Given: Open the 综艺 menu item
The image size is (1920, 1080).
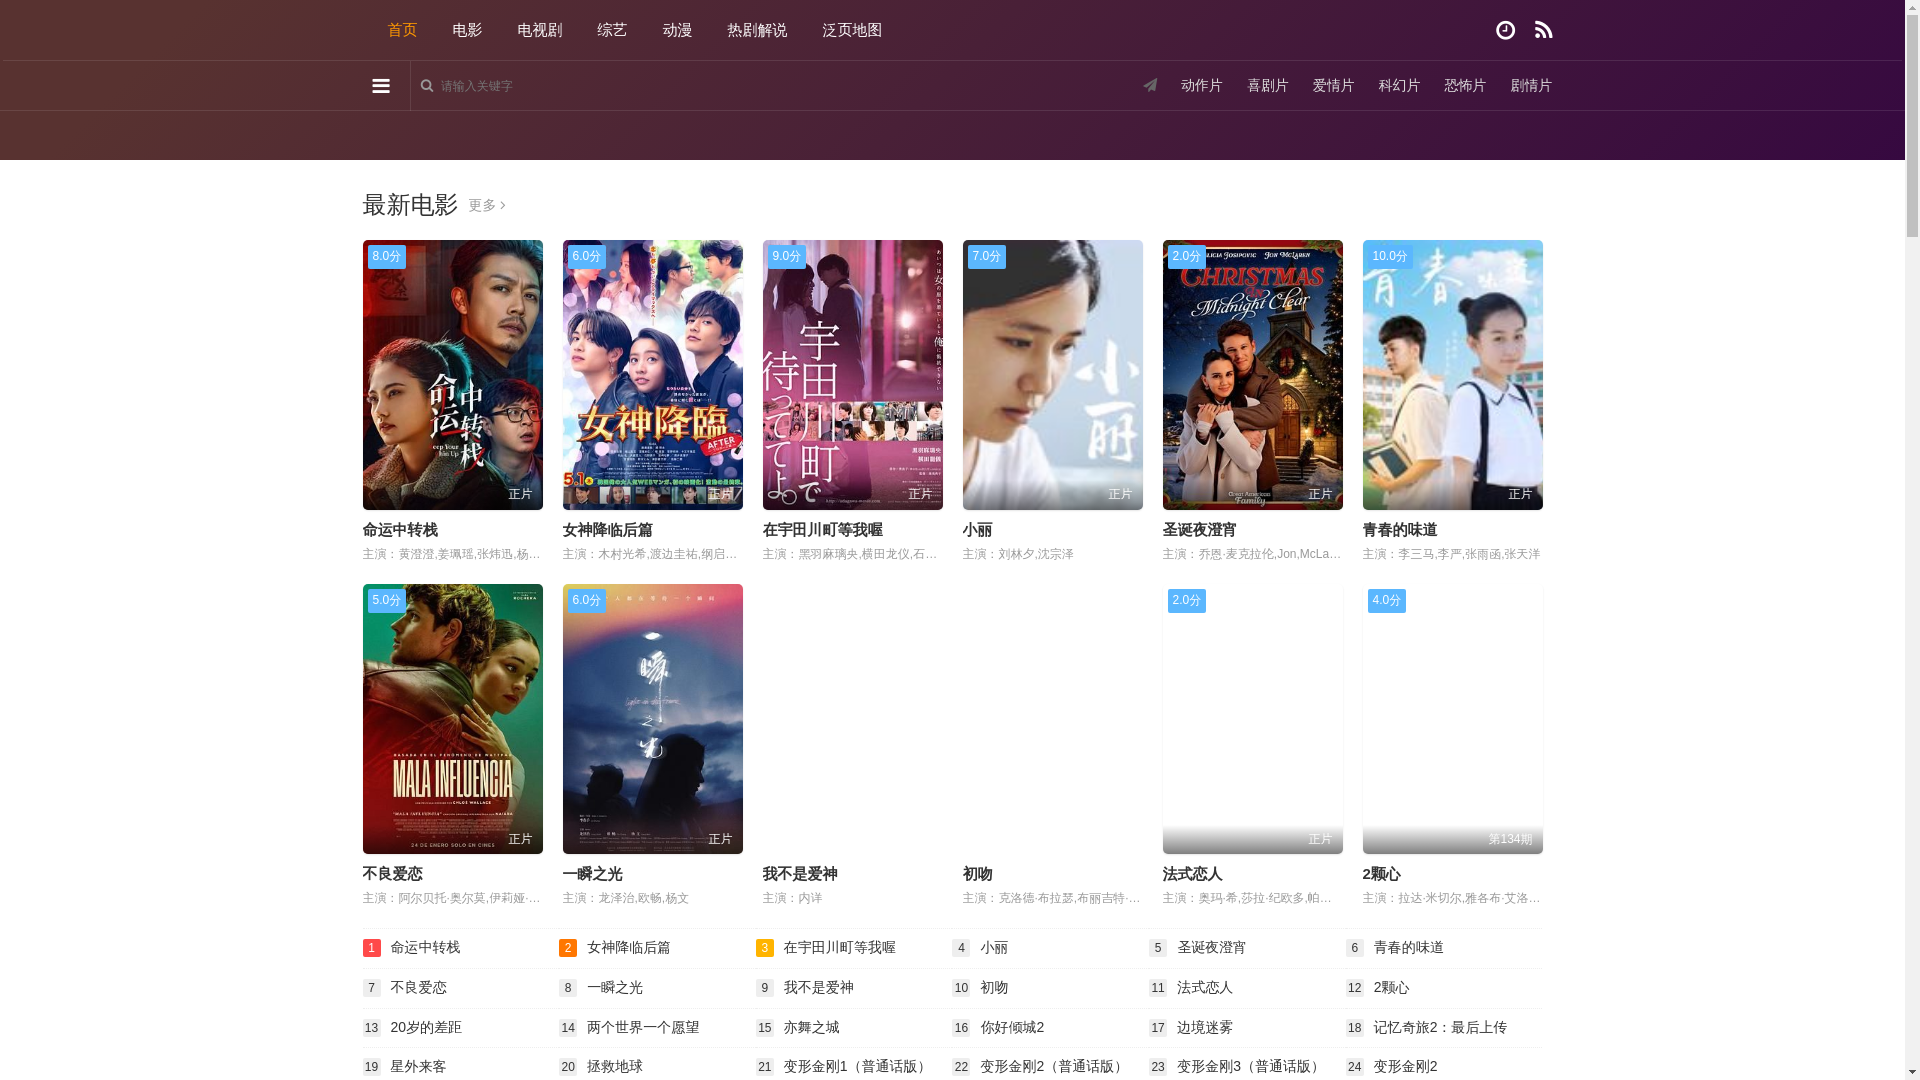Looking at the screenshot, I should tap(612, 30).
